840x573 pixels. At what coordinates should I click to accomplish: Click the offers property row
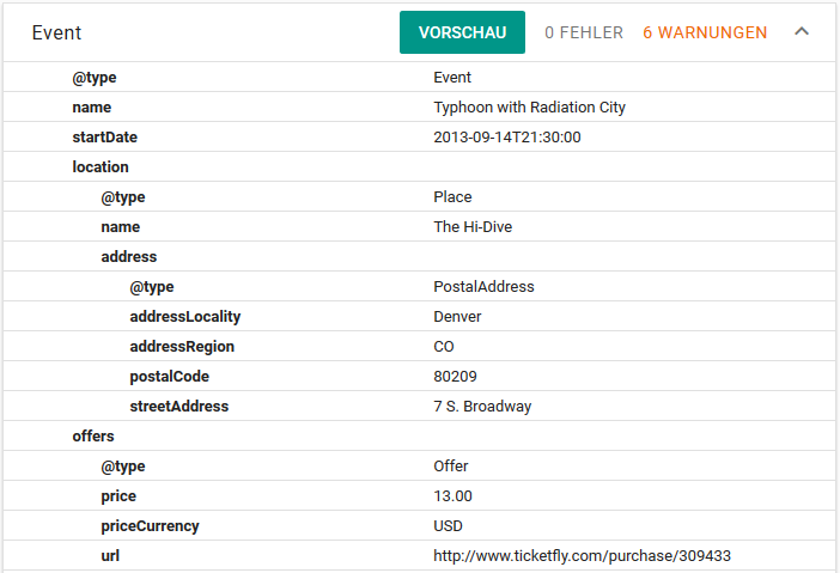point(419,436)
